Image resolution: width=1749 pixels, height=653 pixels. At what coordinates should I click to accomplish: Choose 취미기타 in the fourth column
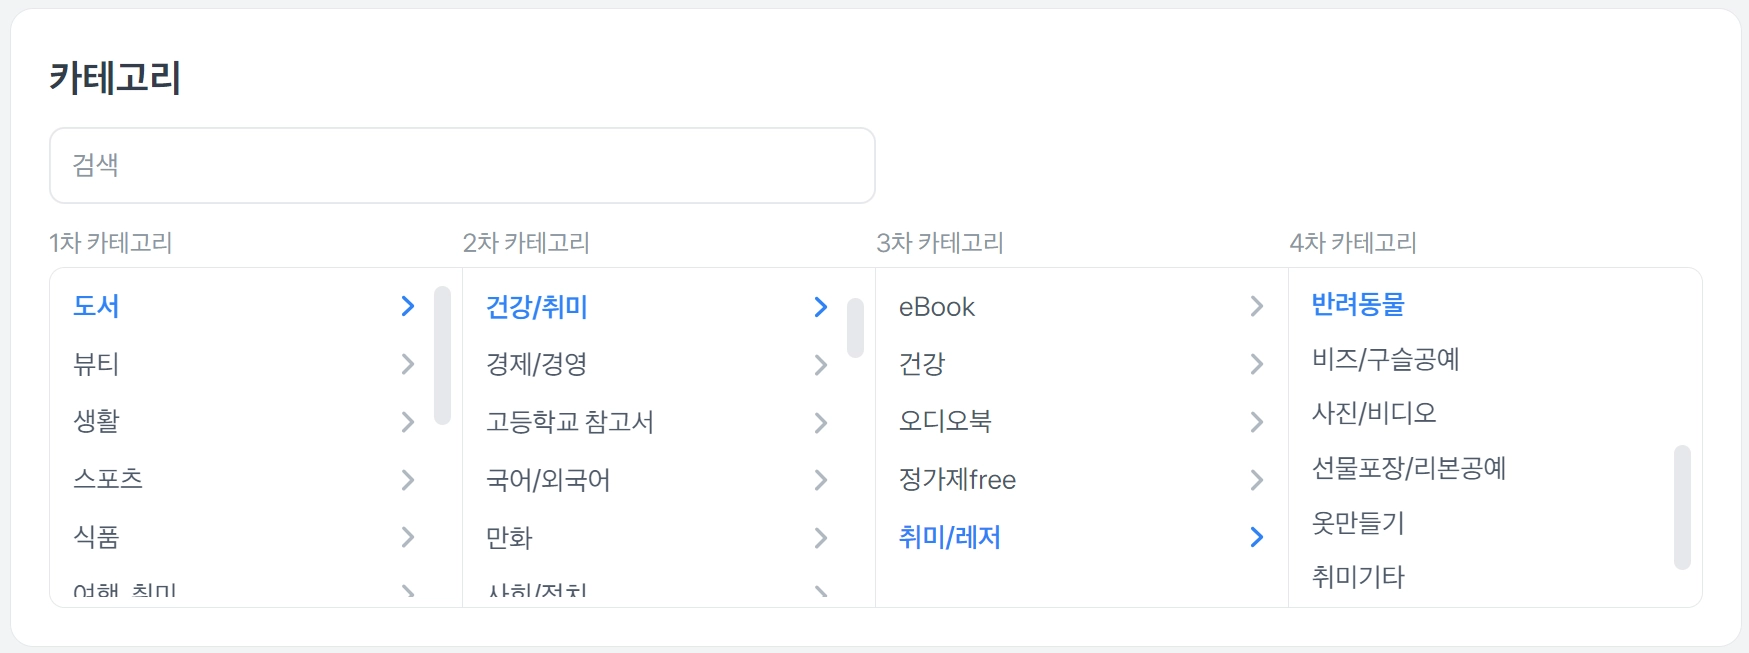click(x=1358, y=577)
